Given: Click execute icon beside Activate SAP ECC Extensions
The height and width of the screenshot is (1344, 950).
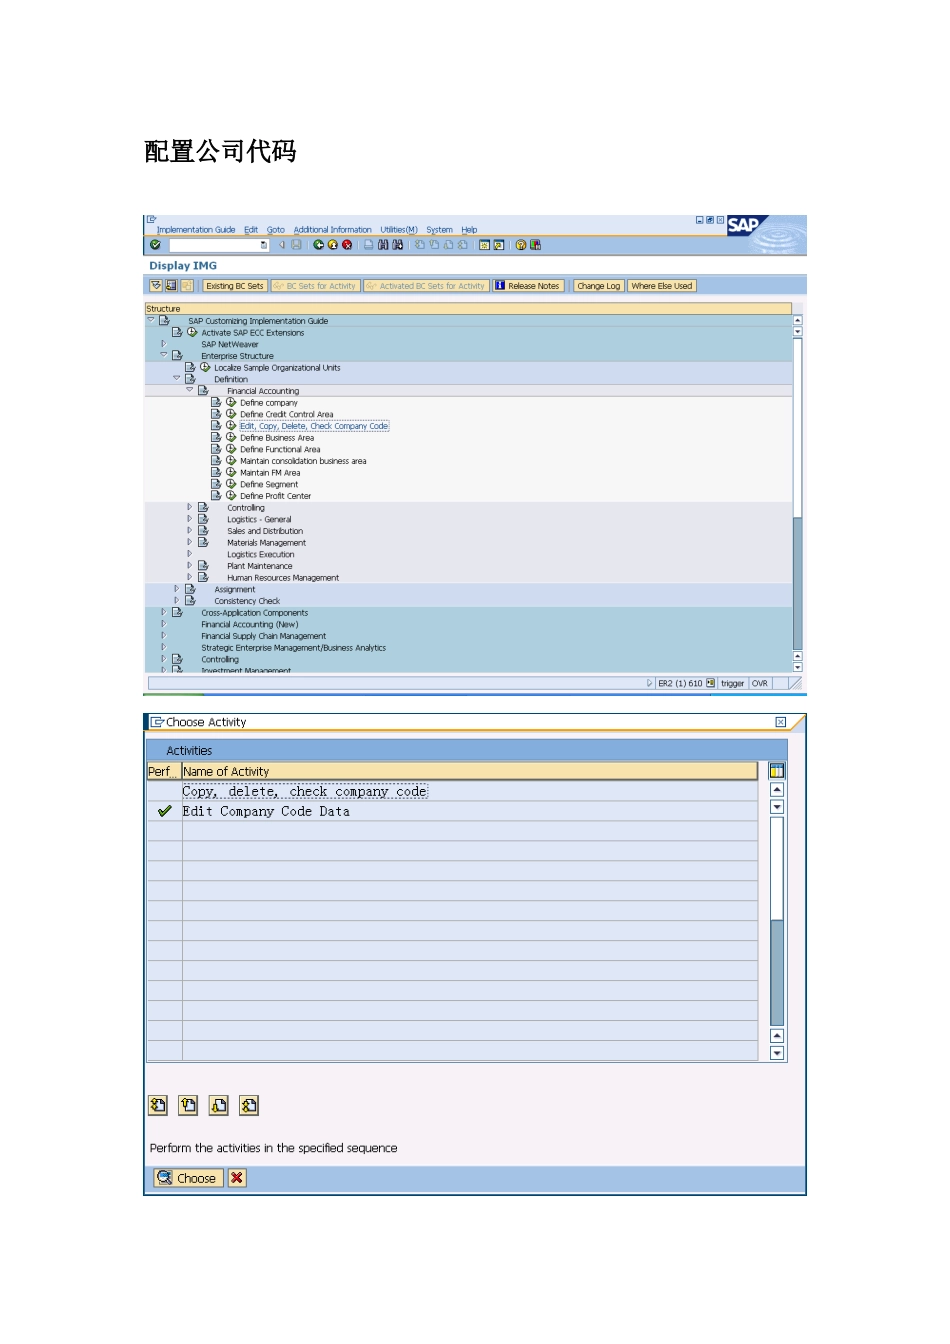Looking at the screenshot, I should 192,332.
